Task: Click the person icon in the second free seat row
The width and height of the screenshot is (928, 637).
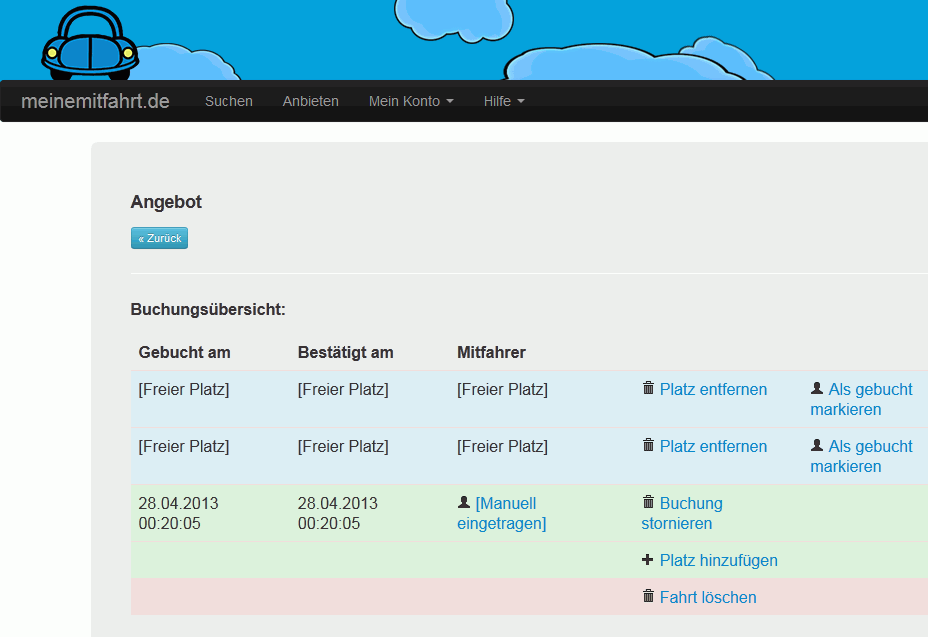Action: pyautogui.click(x=817, y=446)
